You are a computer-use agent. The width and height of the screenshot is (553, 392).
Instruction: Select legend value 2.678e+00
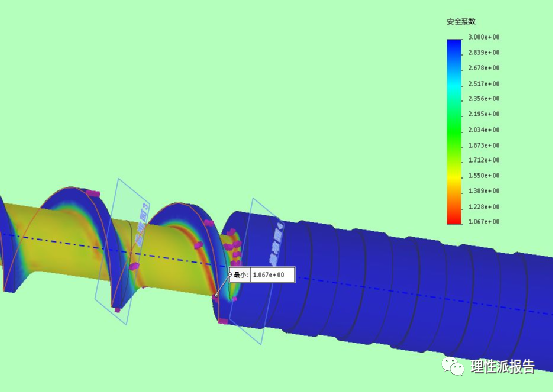[x=484, y=68]
